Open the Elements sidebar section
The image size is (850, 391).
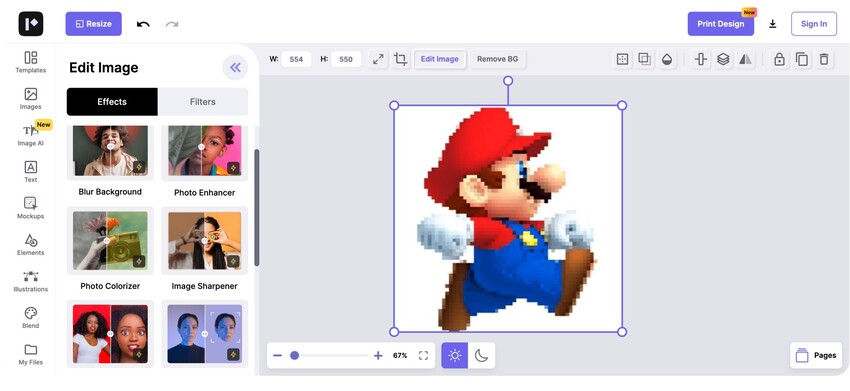(x=31, y=244)
